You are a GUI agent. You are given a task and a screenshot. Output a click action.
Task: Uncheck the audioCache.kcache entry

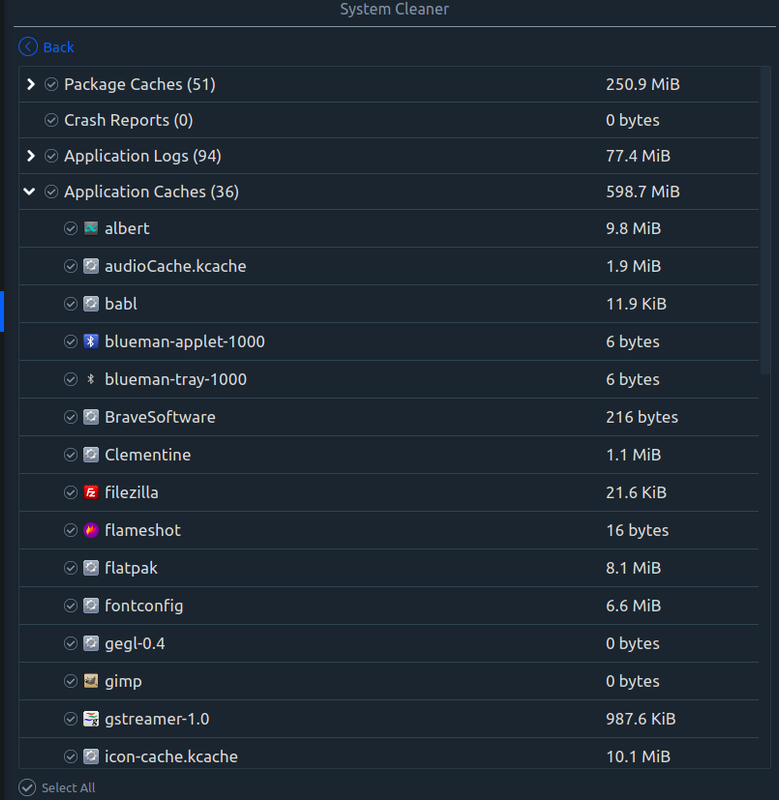[x=70, y=266]
